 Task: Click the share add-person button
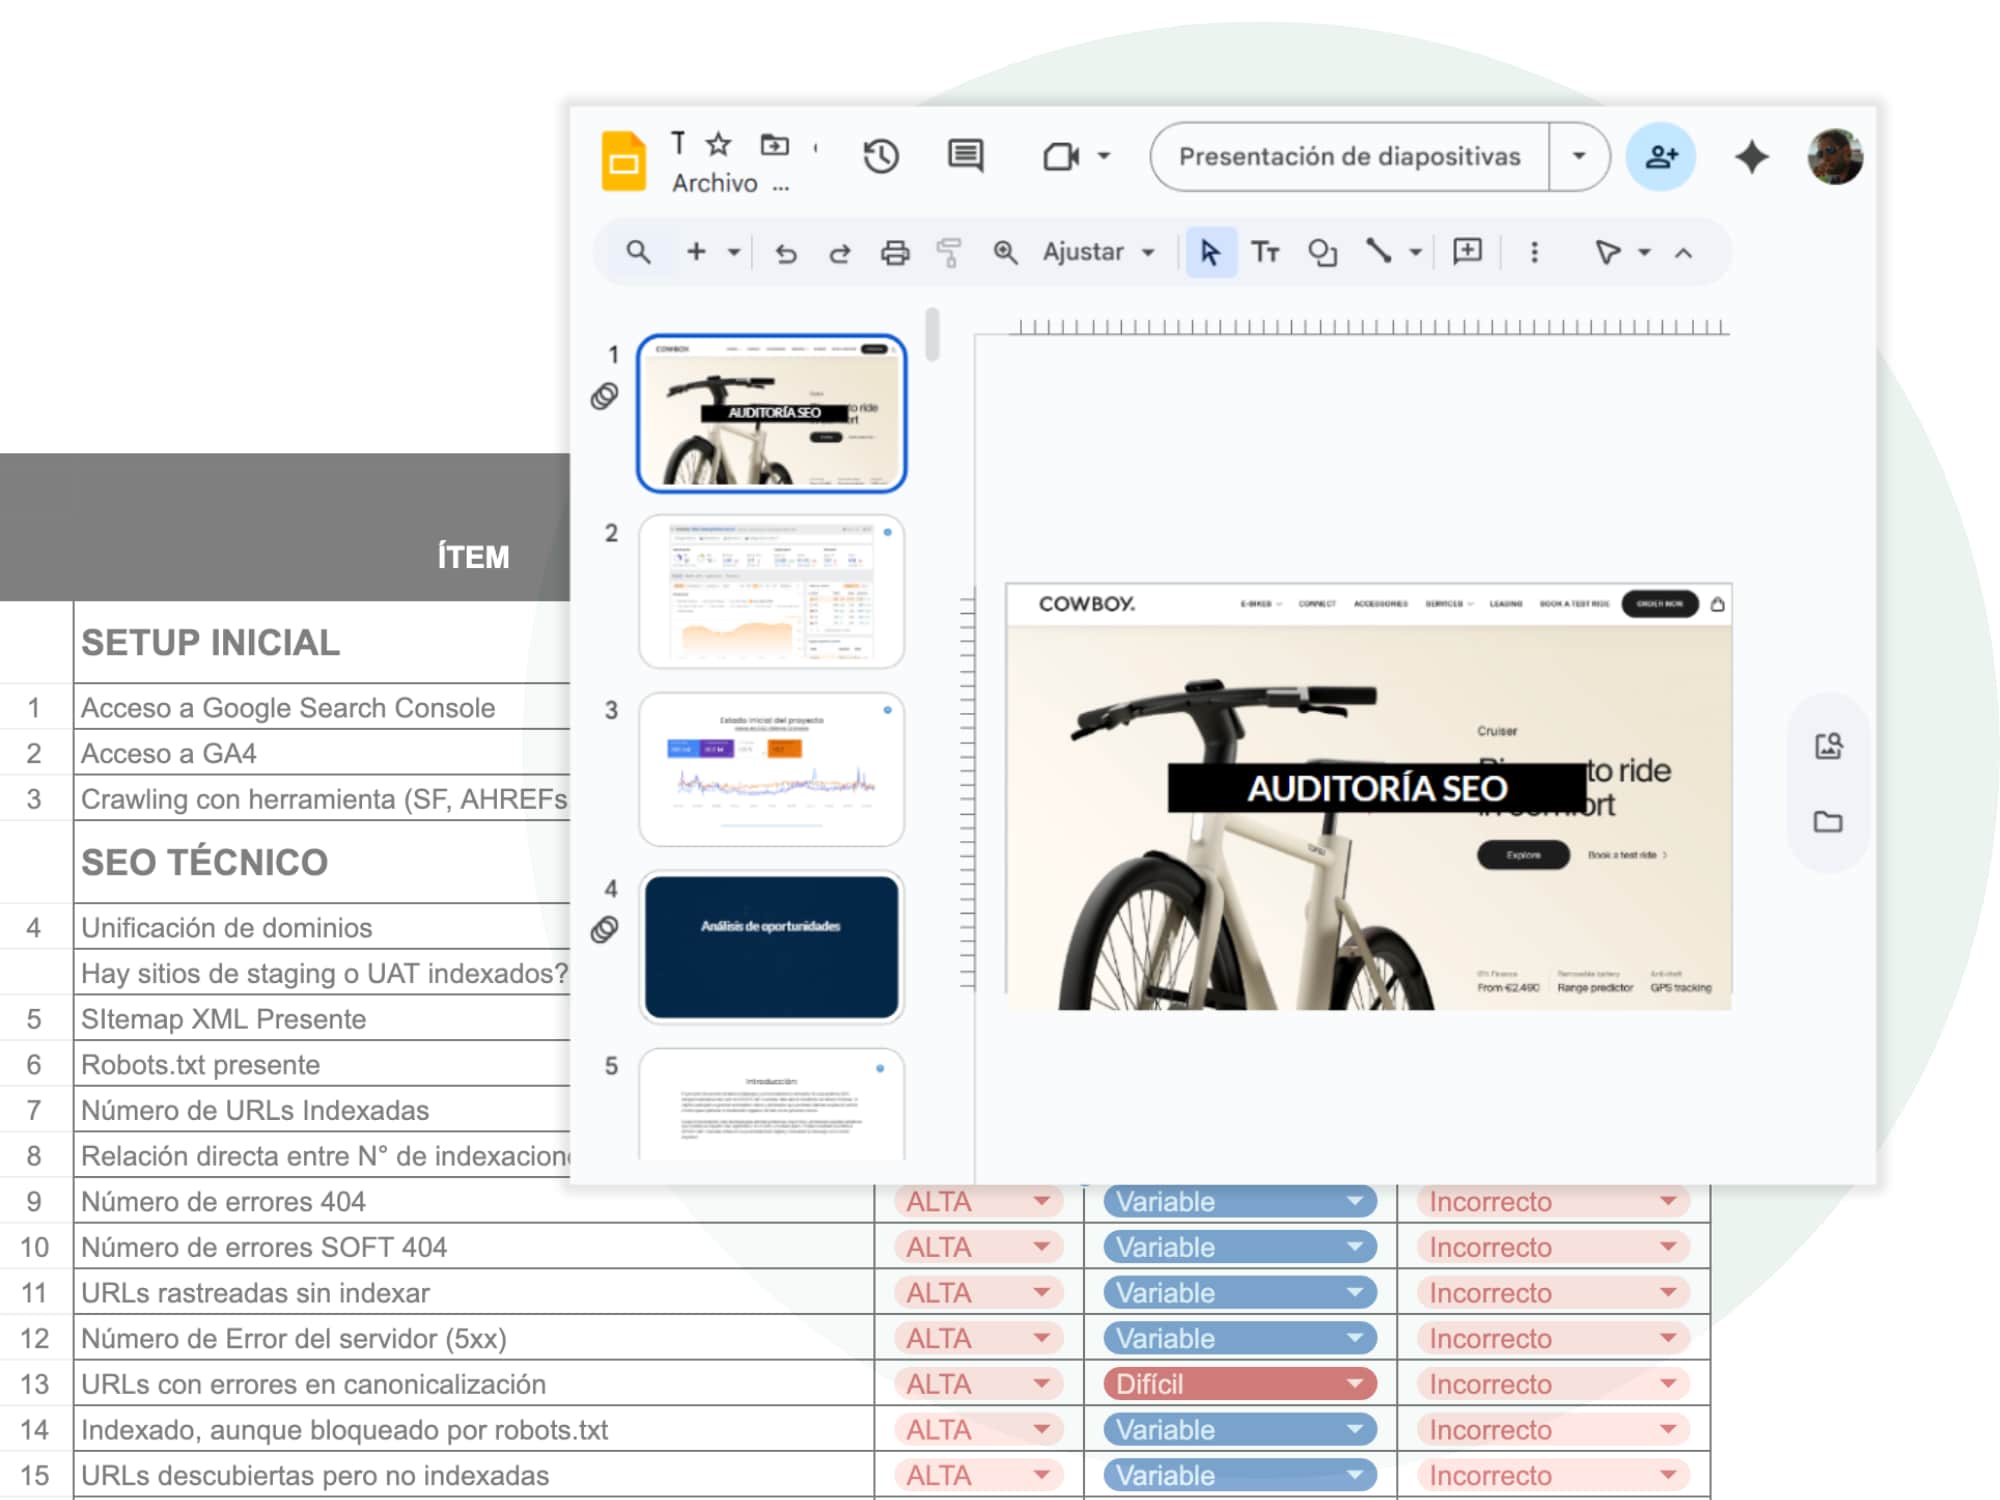pyautogui.click(x=1660, y=157)
